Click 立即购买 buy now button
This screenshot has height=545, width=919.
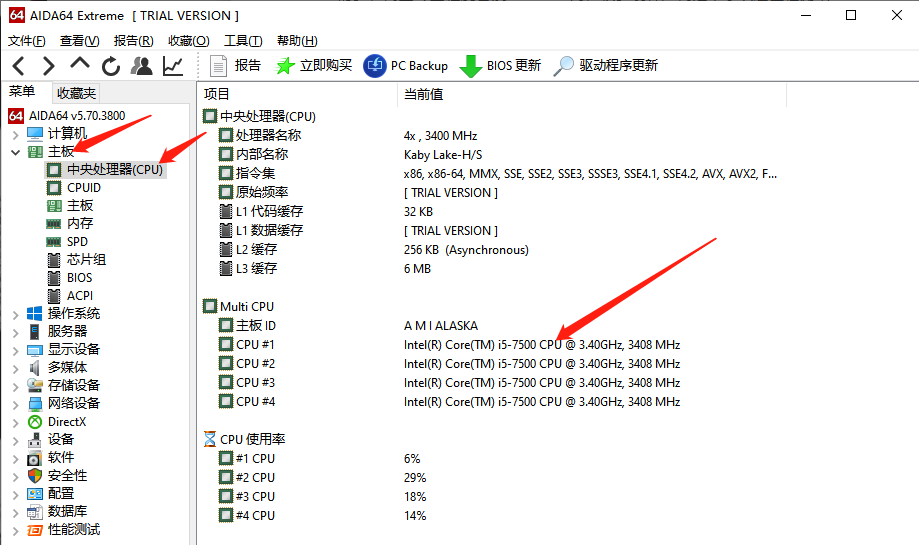(x=314, y=66)
